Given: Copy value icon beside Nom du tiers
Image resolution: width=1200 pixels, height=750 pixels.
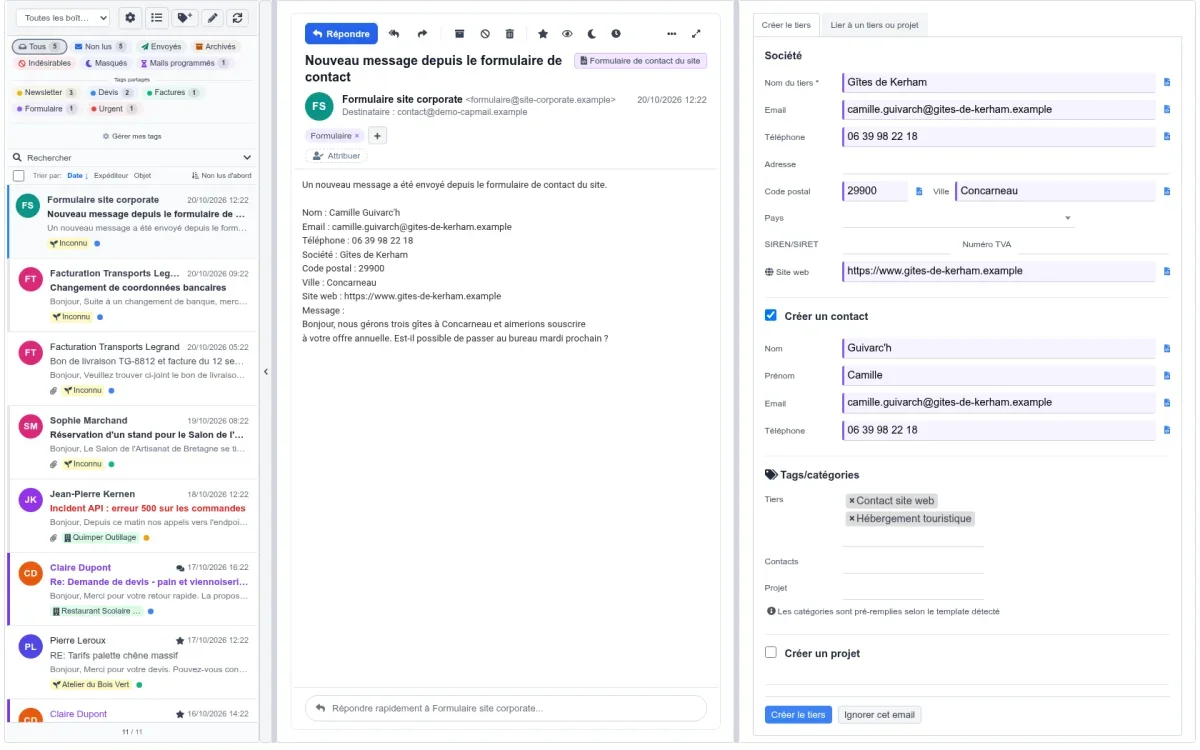Looking at the screenshot, I should tap(1166, 82).
